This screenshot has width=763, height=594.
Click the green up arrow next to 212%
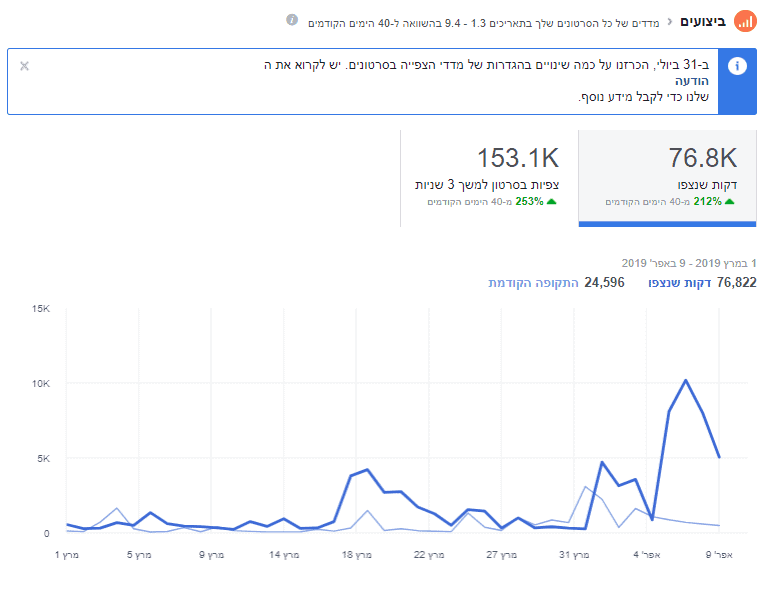pos(730,201)
